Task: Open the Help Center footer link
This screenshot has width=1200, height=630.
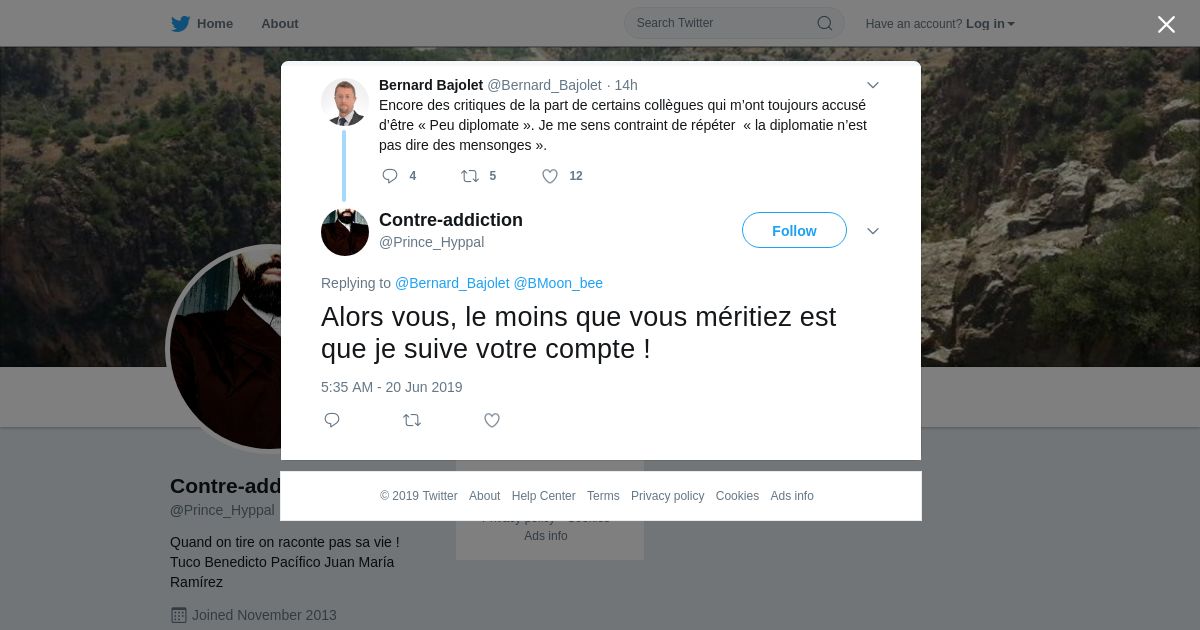Action: 543,496
